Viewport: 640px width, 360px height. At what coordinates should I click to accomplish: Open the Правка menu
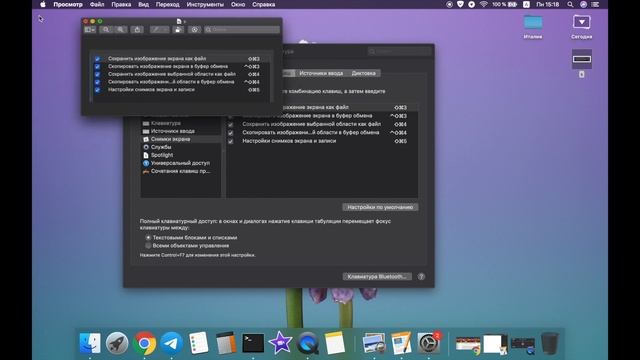(121, 4)
